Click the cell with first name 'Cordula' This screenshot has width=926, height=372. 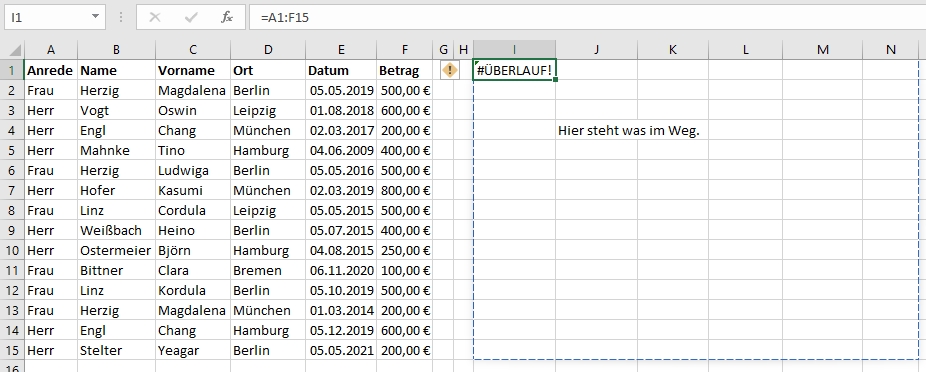tap(193, 210)
